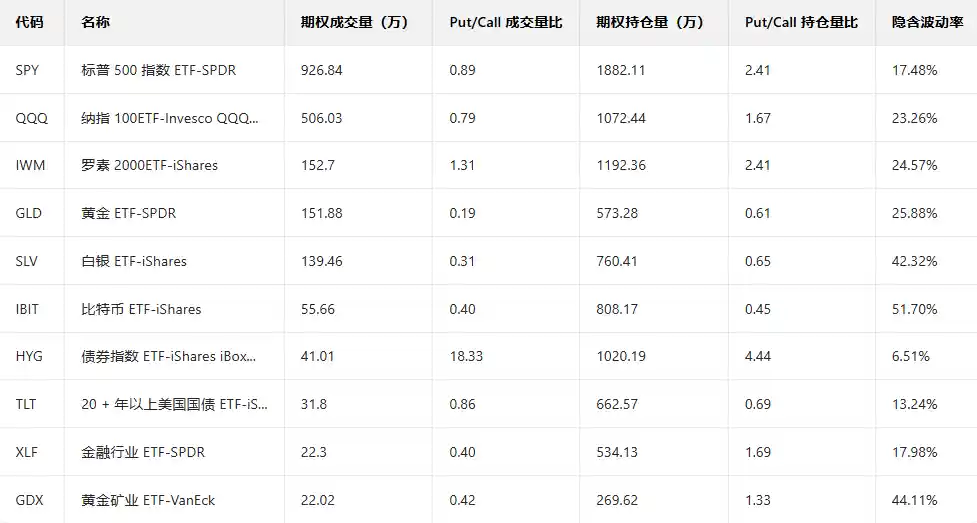
Task: Open the QQQ ticker row
Action: [30, 118]
